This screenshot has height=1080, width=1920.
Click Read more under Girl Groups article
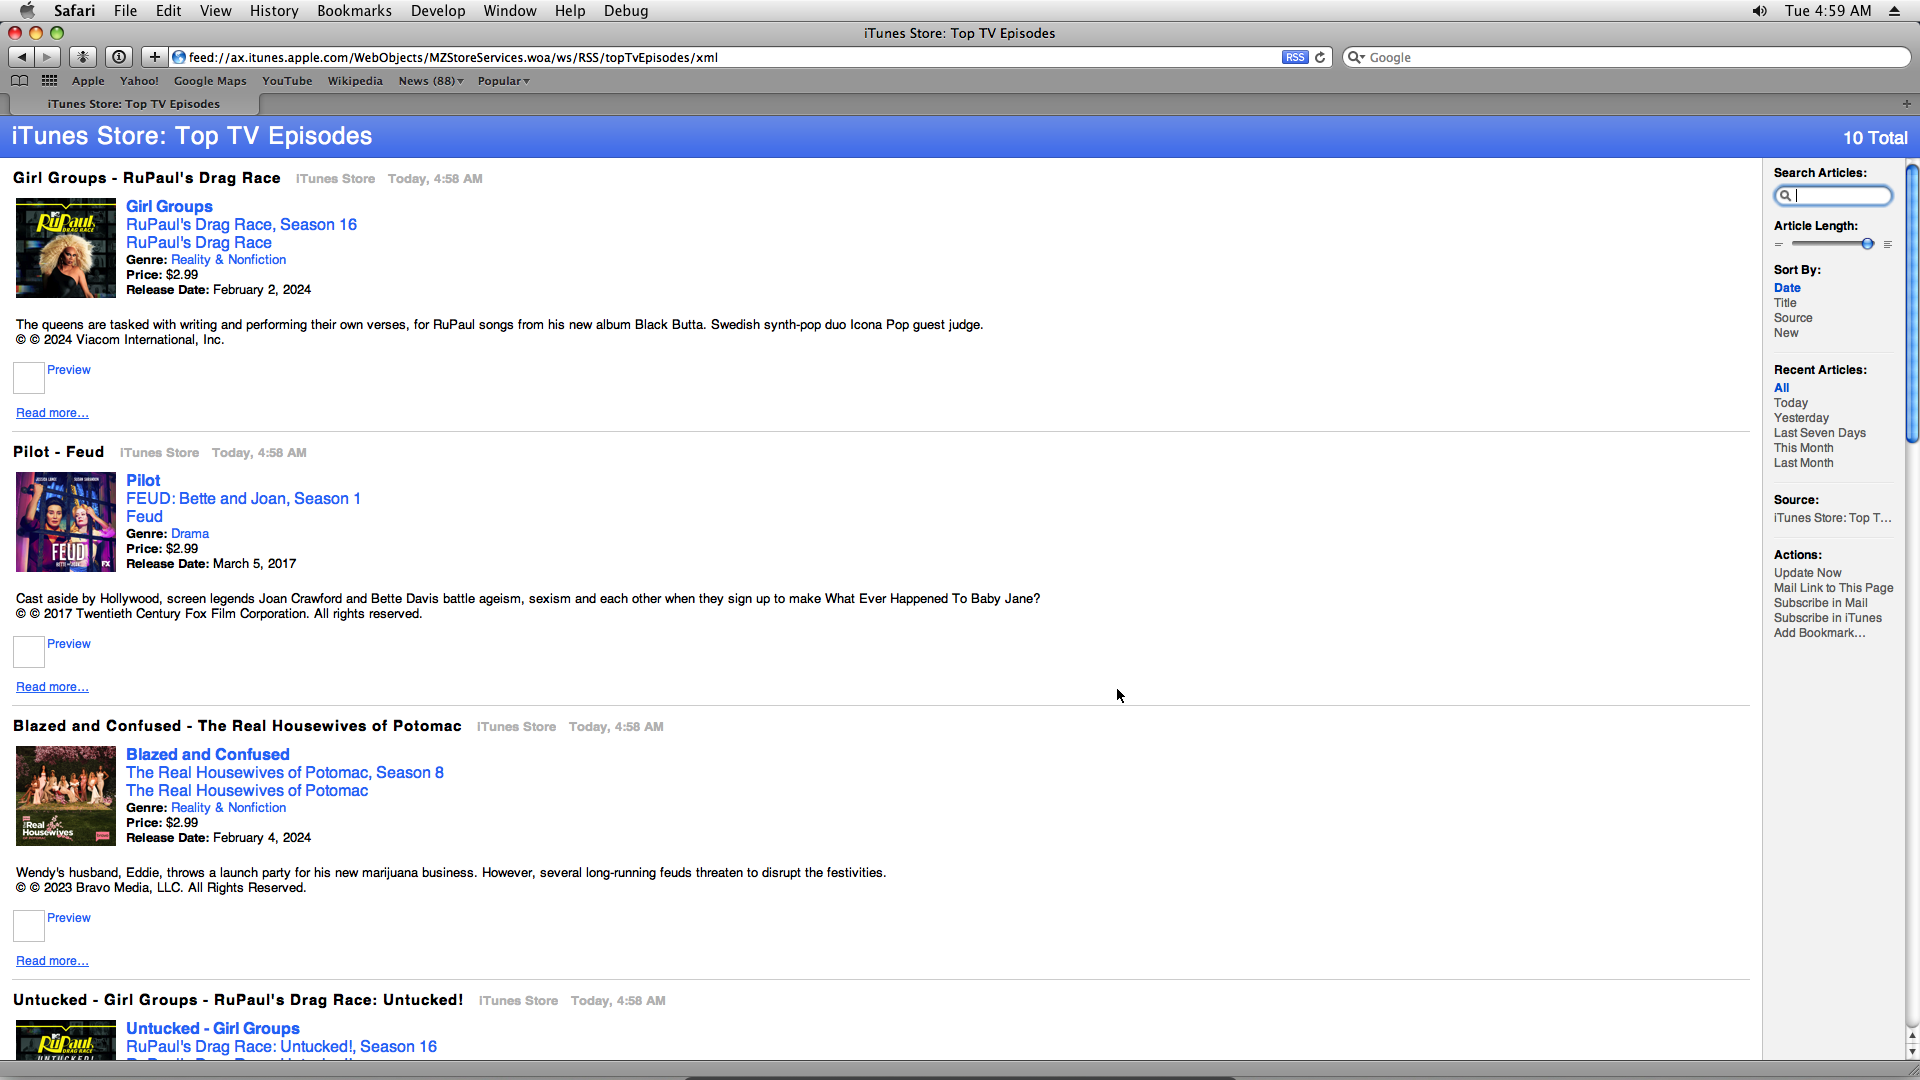point(52,413)
